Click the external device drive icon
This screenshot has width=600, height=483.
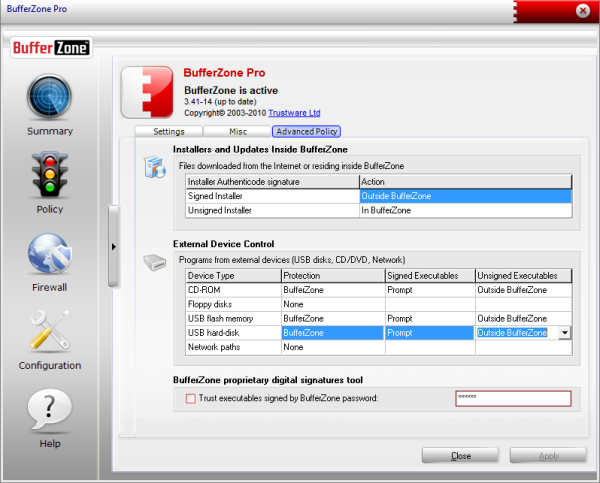(155, 262)
